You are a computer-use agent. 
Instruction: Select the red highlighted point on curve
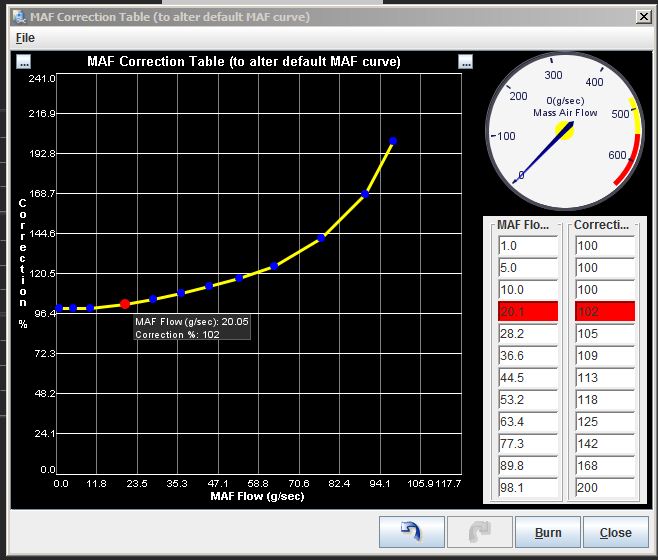[x=124, y=303]
